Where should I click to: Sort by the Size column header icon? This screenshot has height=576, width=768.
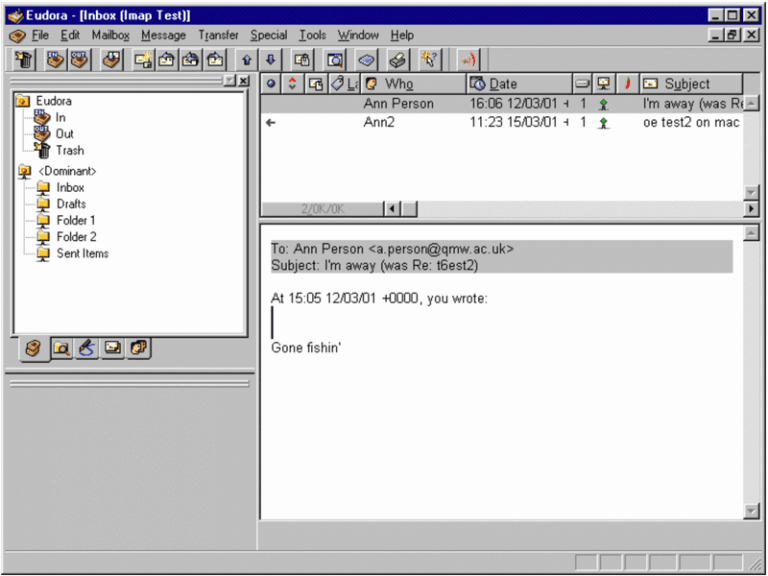[581, 84]
